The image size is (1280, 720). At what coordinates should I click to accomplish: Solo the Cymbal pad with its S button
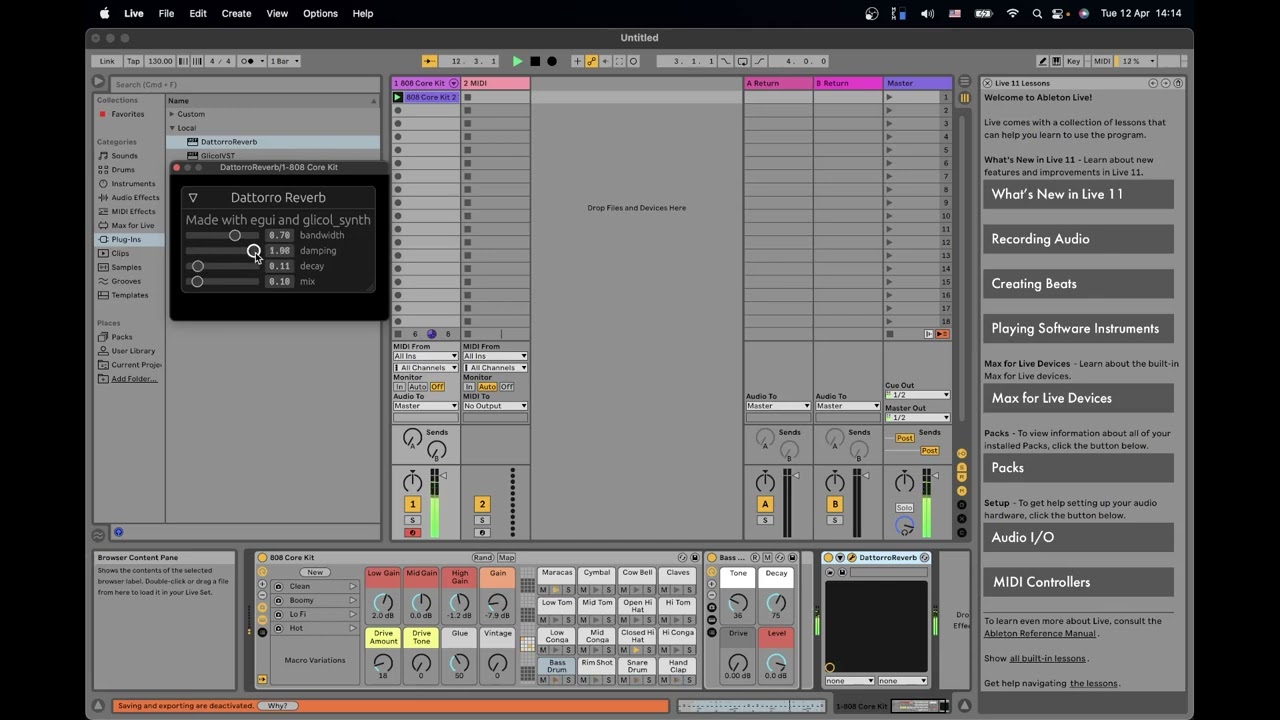(x=610, y=590)
